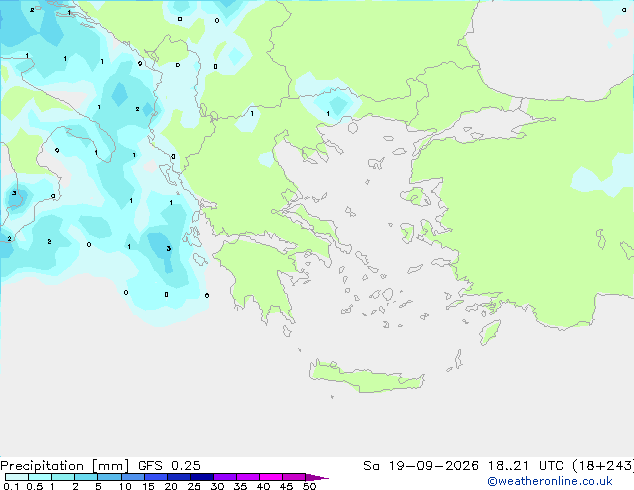Image resolution: width=634 pixels, height=490 pixels.
Task: Click the 5 mm legend color box
Action: click(x=109, y=477)
